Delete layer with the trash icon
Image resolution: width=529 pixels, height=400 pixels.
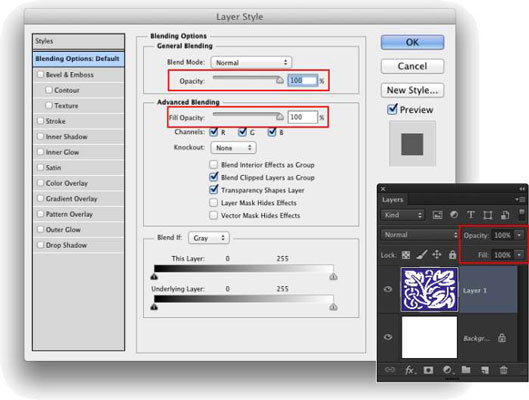click(x=503, y=370)
